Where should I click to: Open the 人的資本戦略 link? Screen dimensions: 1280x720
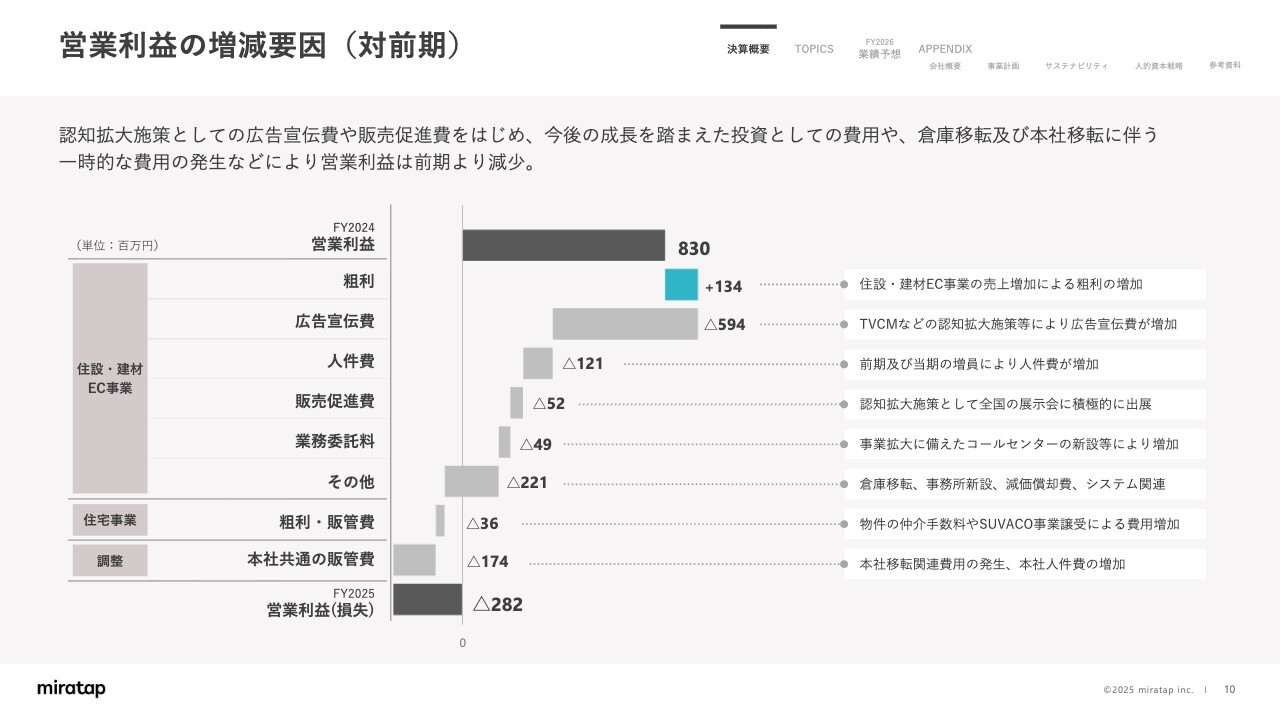pyautogui.click(x=1158, y=66)
